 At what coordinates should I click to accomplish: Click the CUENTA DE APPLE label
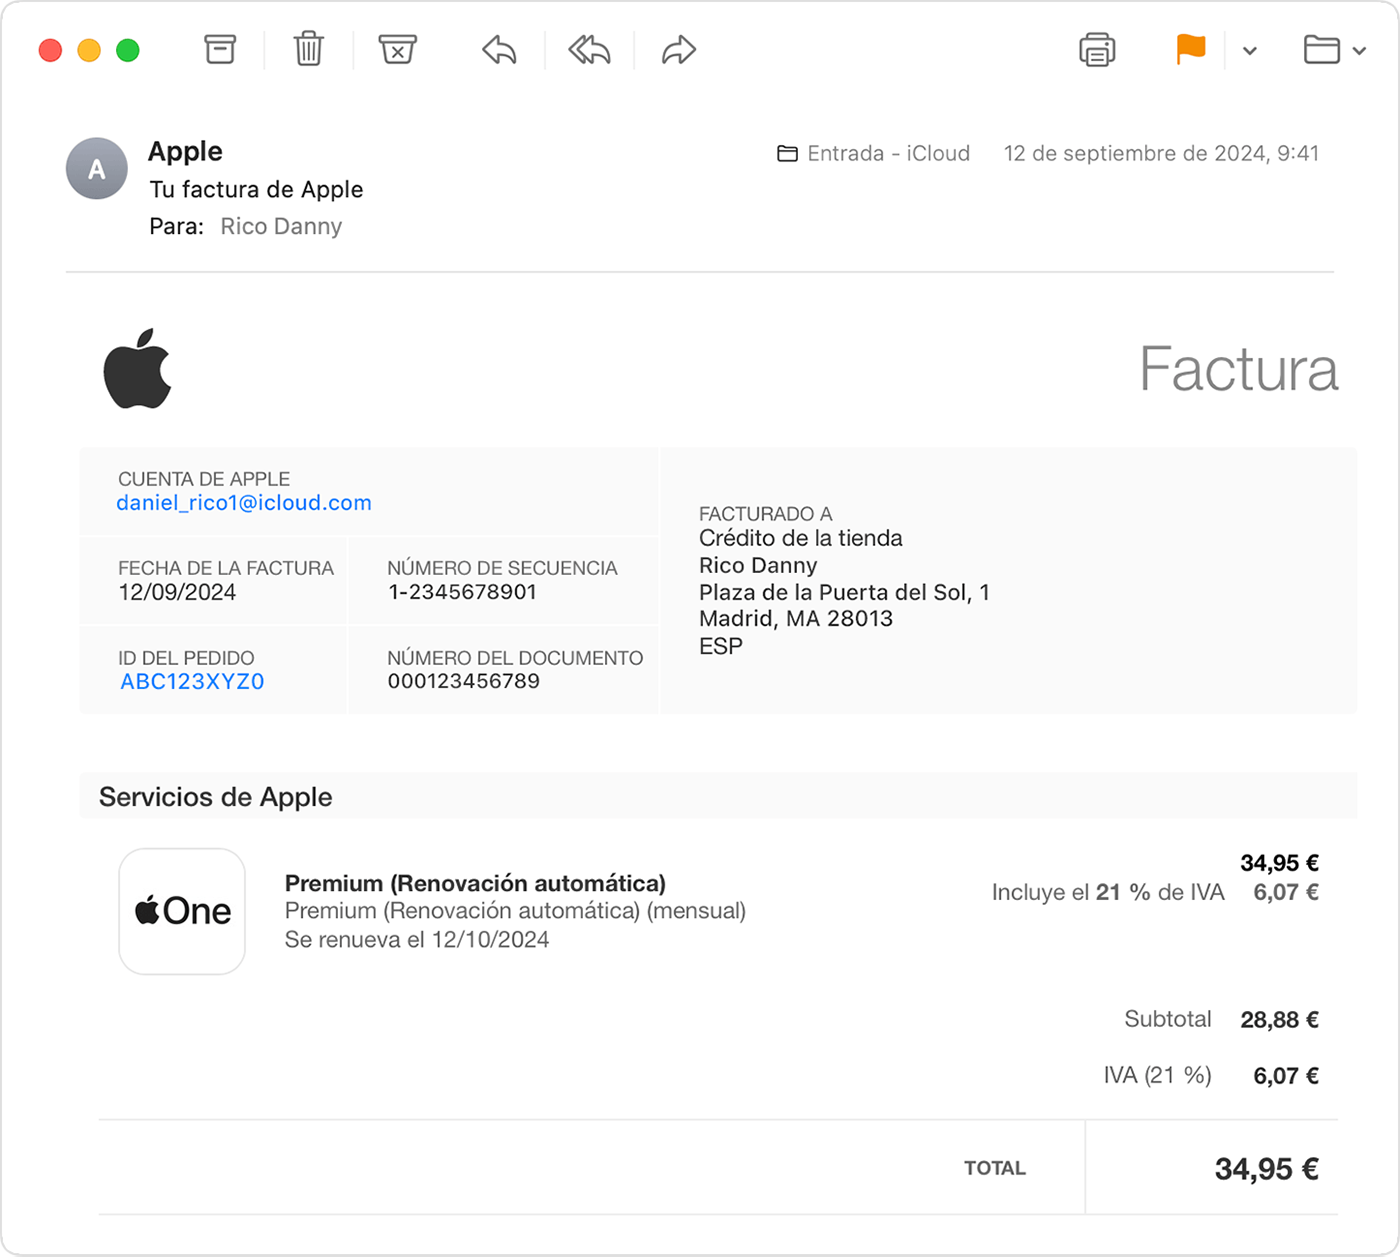point(204,479)
